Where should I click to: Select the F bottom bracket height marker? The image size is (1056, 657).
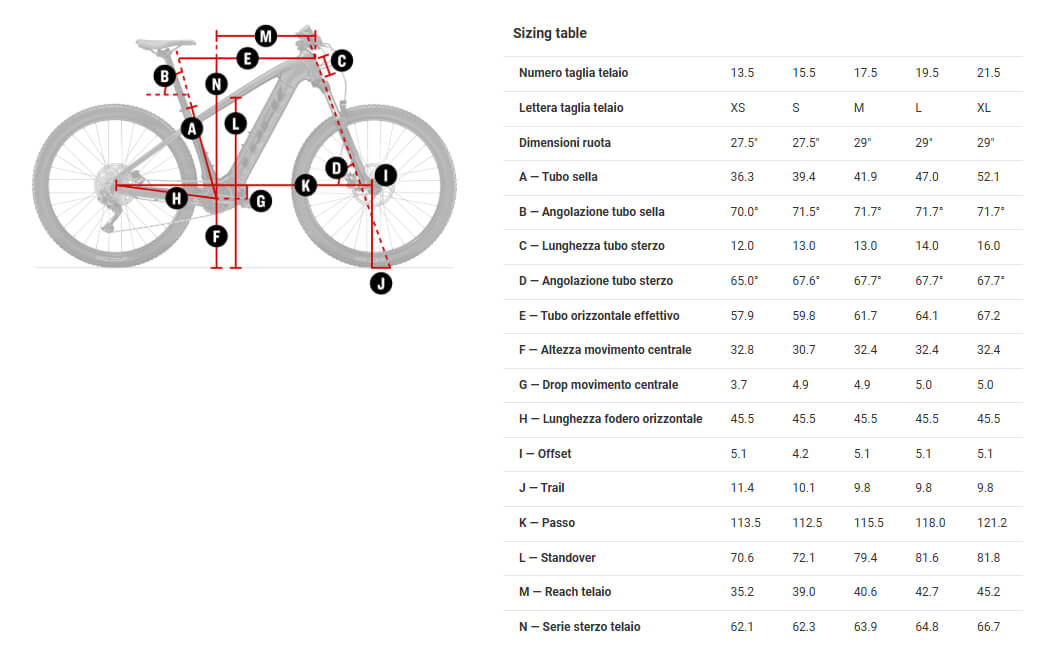(x=216, y=236)
